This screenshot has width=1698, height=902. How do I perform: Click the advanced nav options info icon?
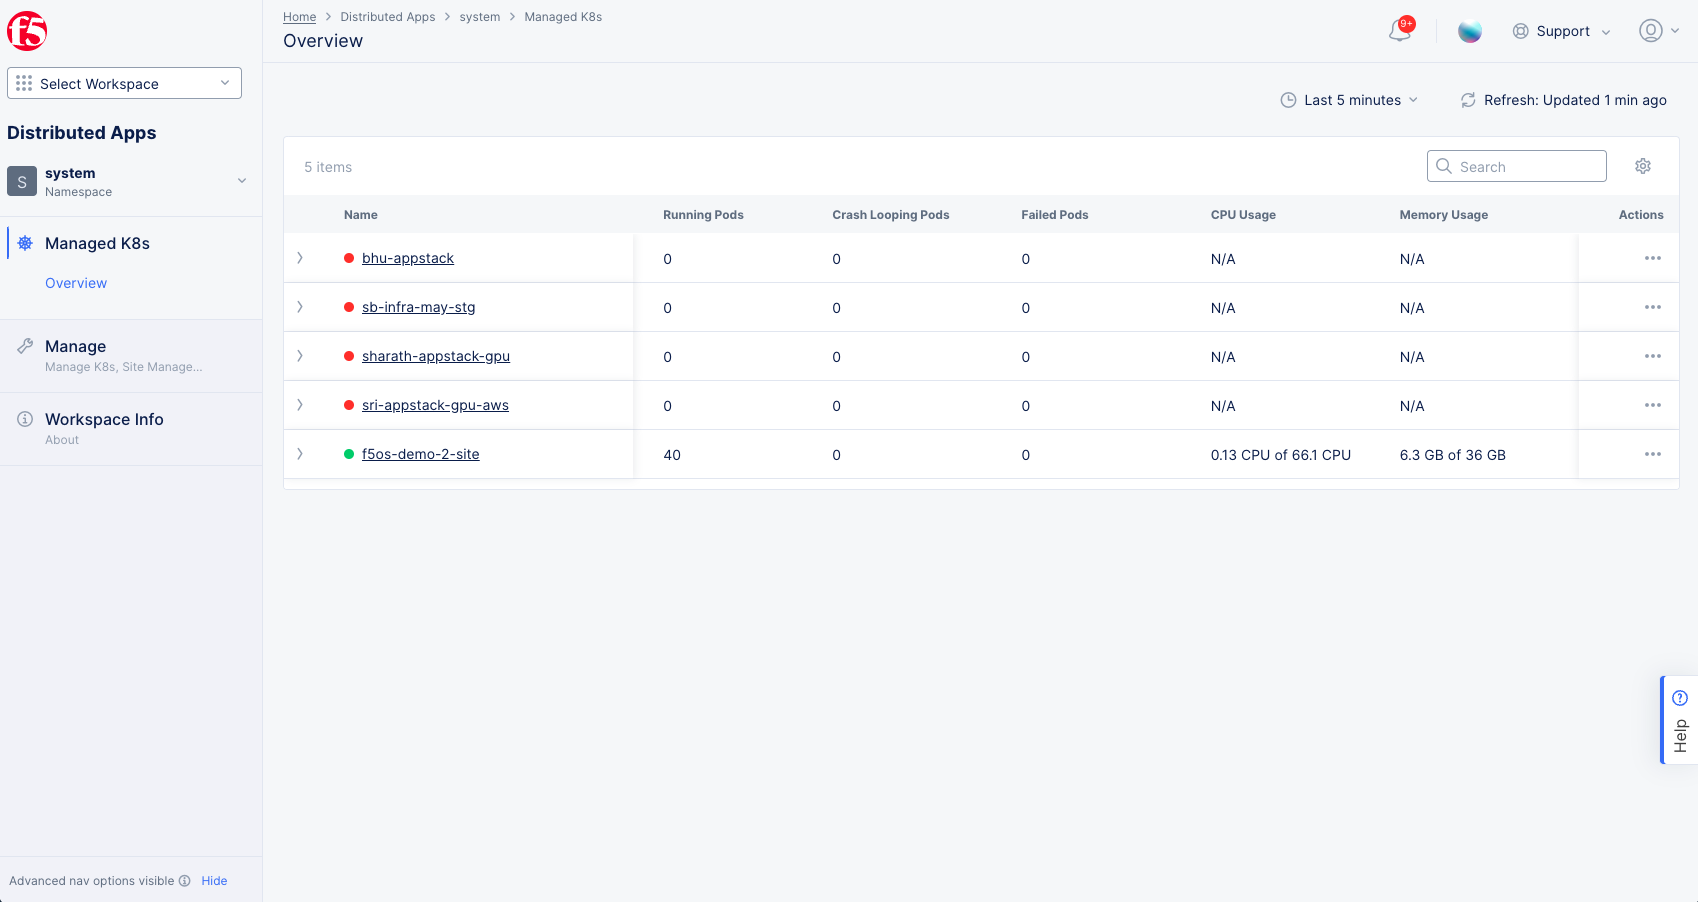click(185, 880)
